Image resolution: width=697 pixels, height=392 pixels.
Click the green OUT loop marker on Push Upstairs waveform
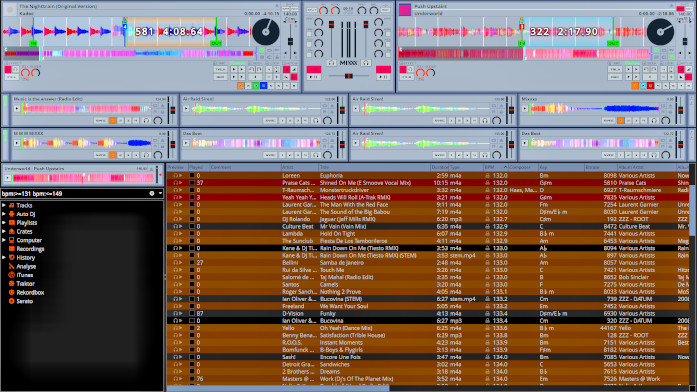coord(613,43)
